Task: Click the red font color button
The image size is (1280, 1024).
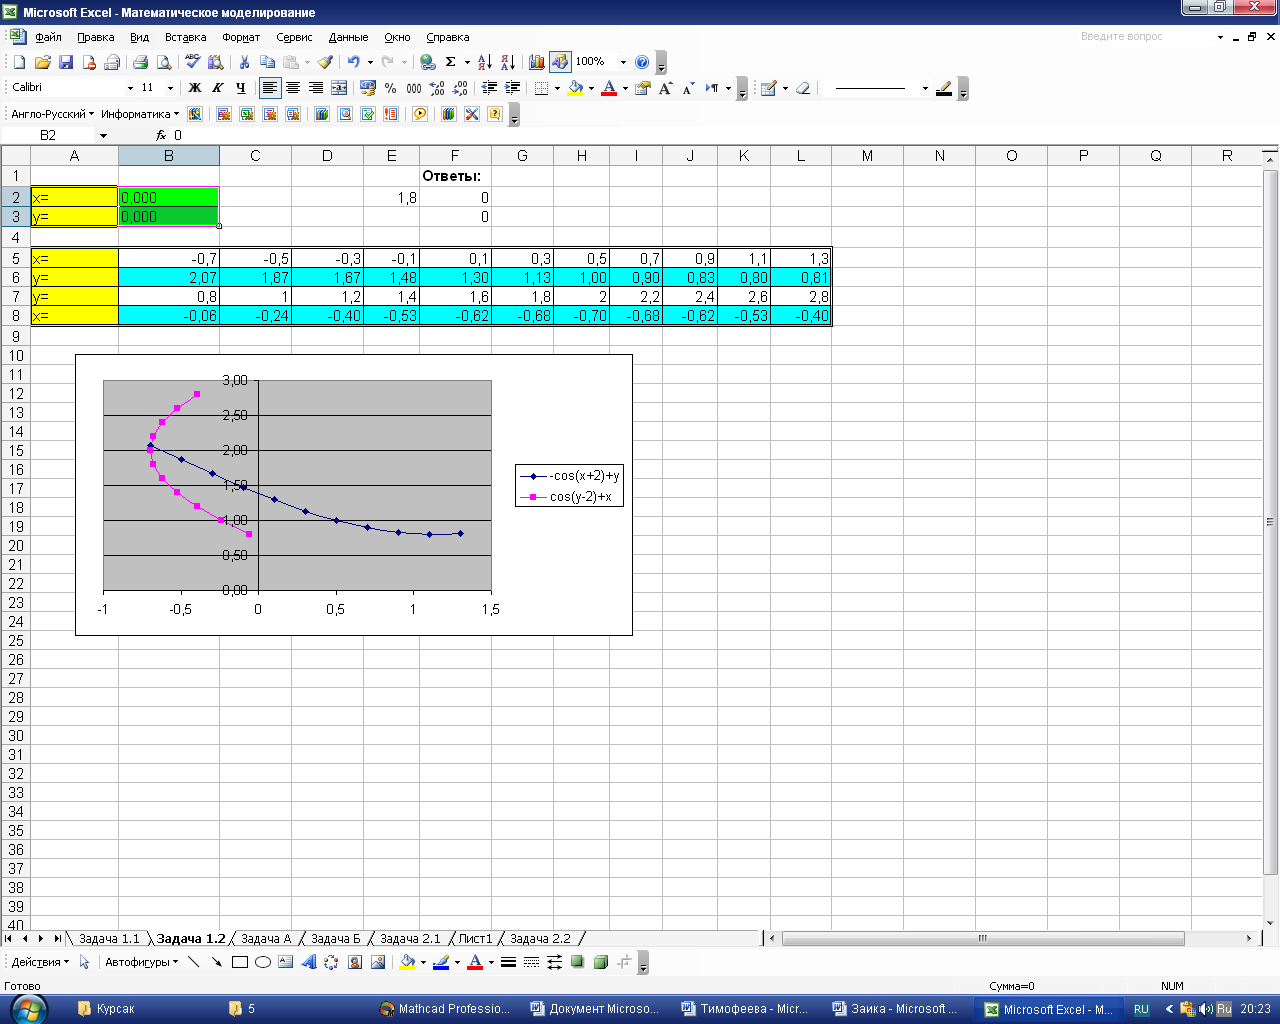Action: (609, 88)
